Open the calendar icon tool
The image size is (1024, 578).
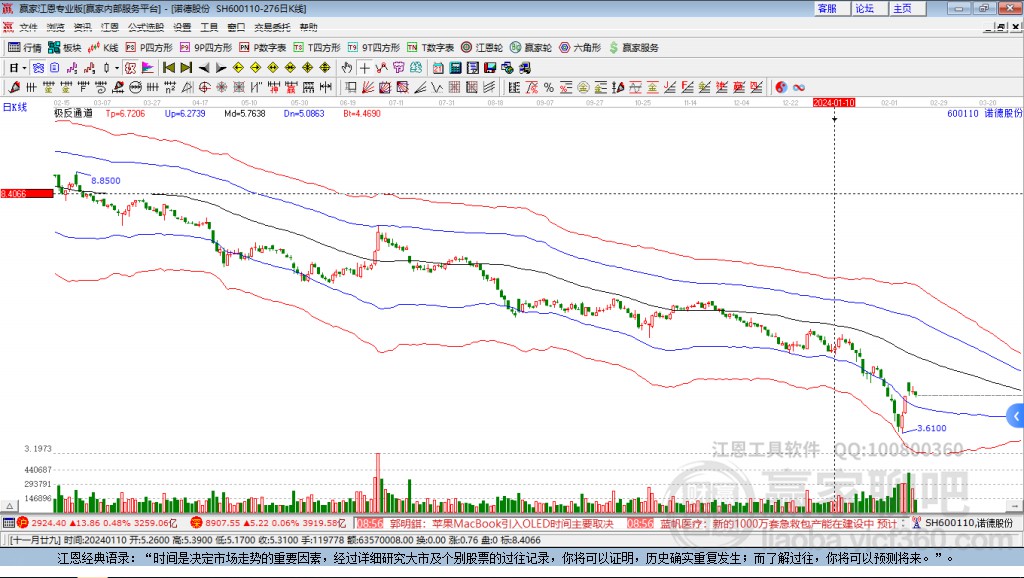coord(438,68)
